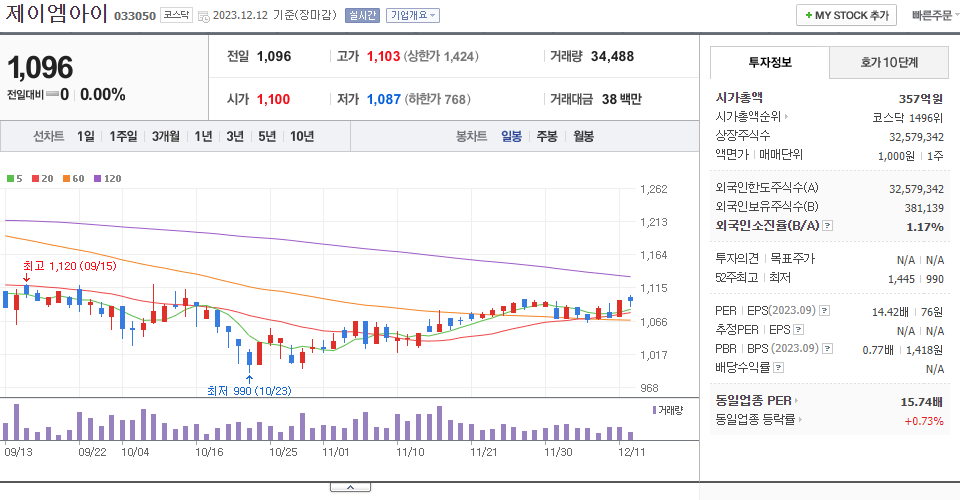Open help icon next to PBR BPS
Screen dimensions: 960x500
[827, 349]
